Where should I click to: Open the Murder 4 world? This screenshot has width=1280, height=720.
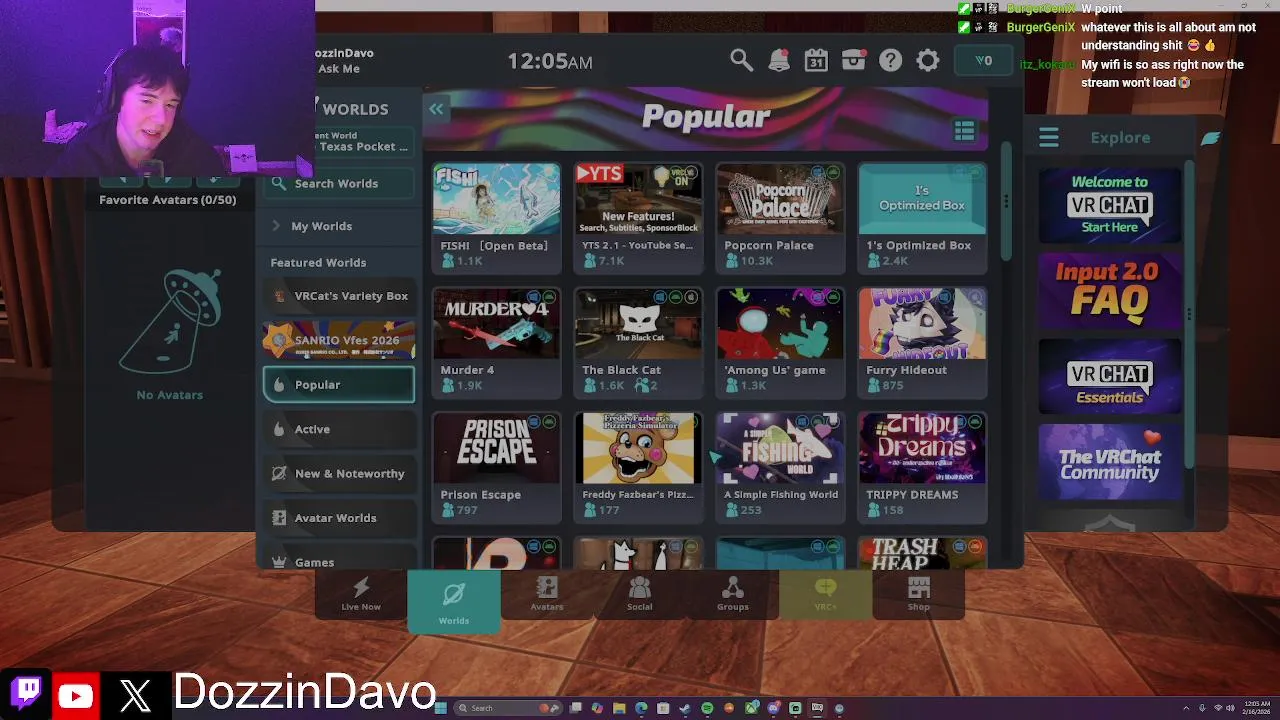pyautogui.click(x=497, y=342)
